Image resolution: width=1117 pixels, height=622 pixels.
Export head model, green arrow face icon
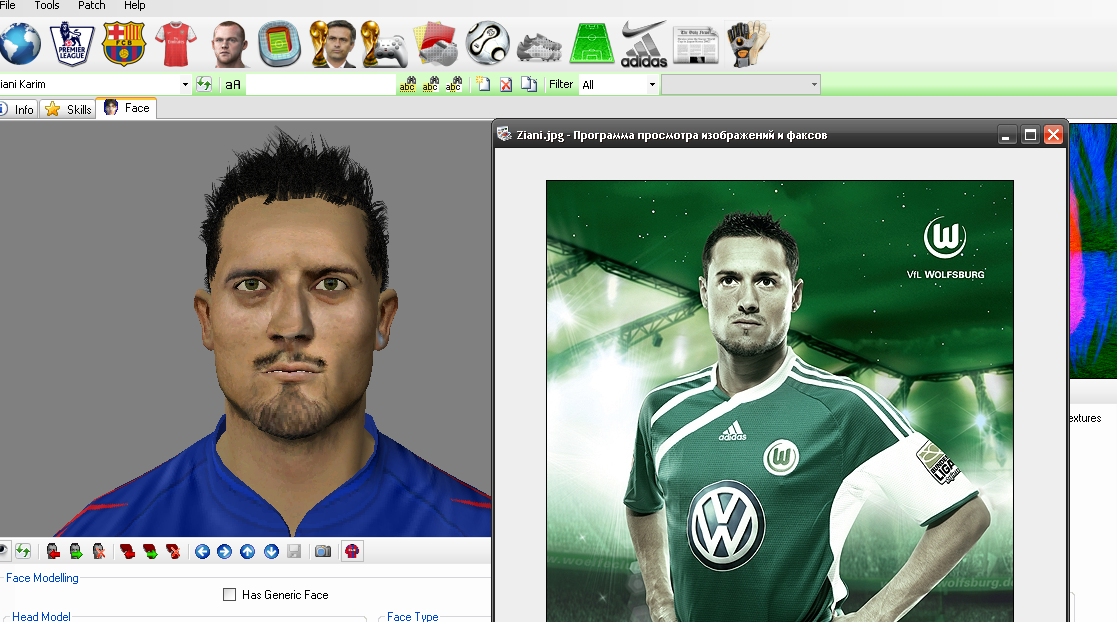pyautogui.click(x=76, y=551)
